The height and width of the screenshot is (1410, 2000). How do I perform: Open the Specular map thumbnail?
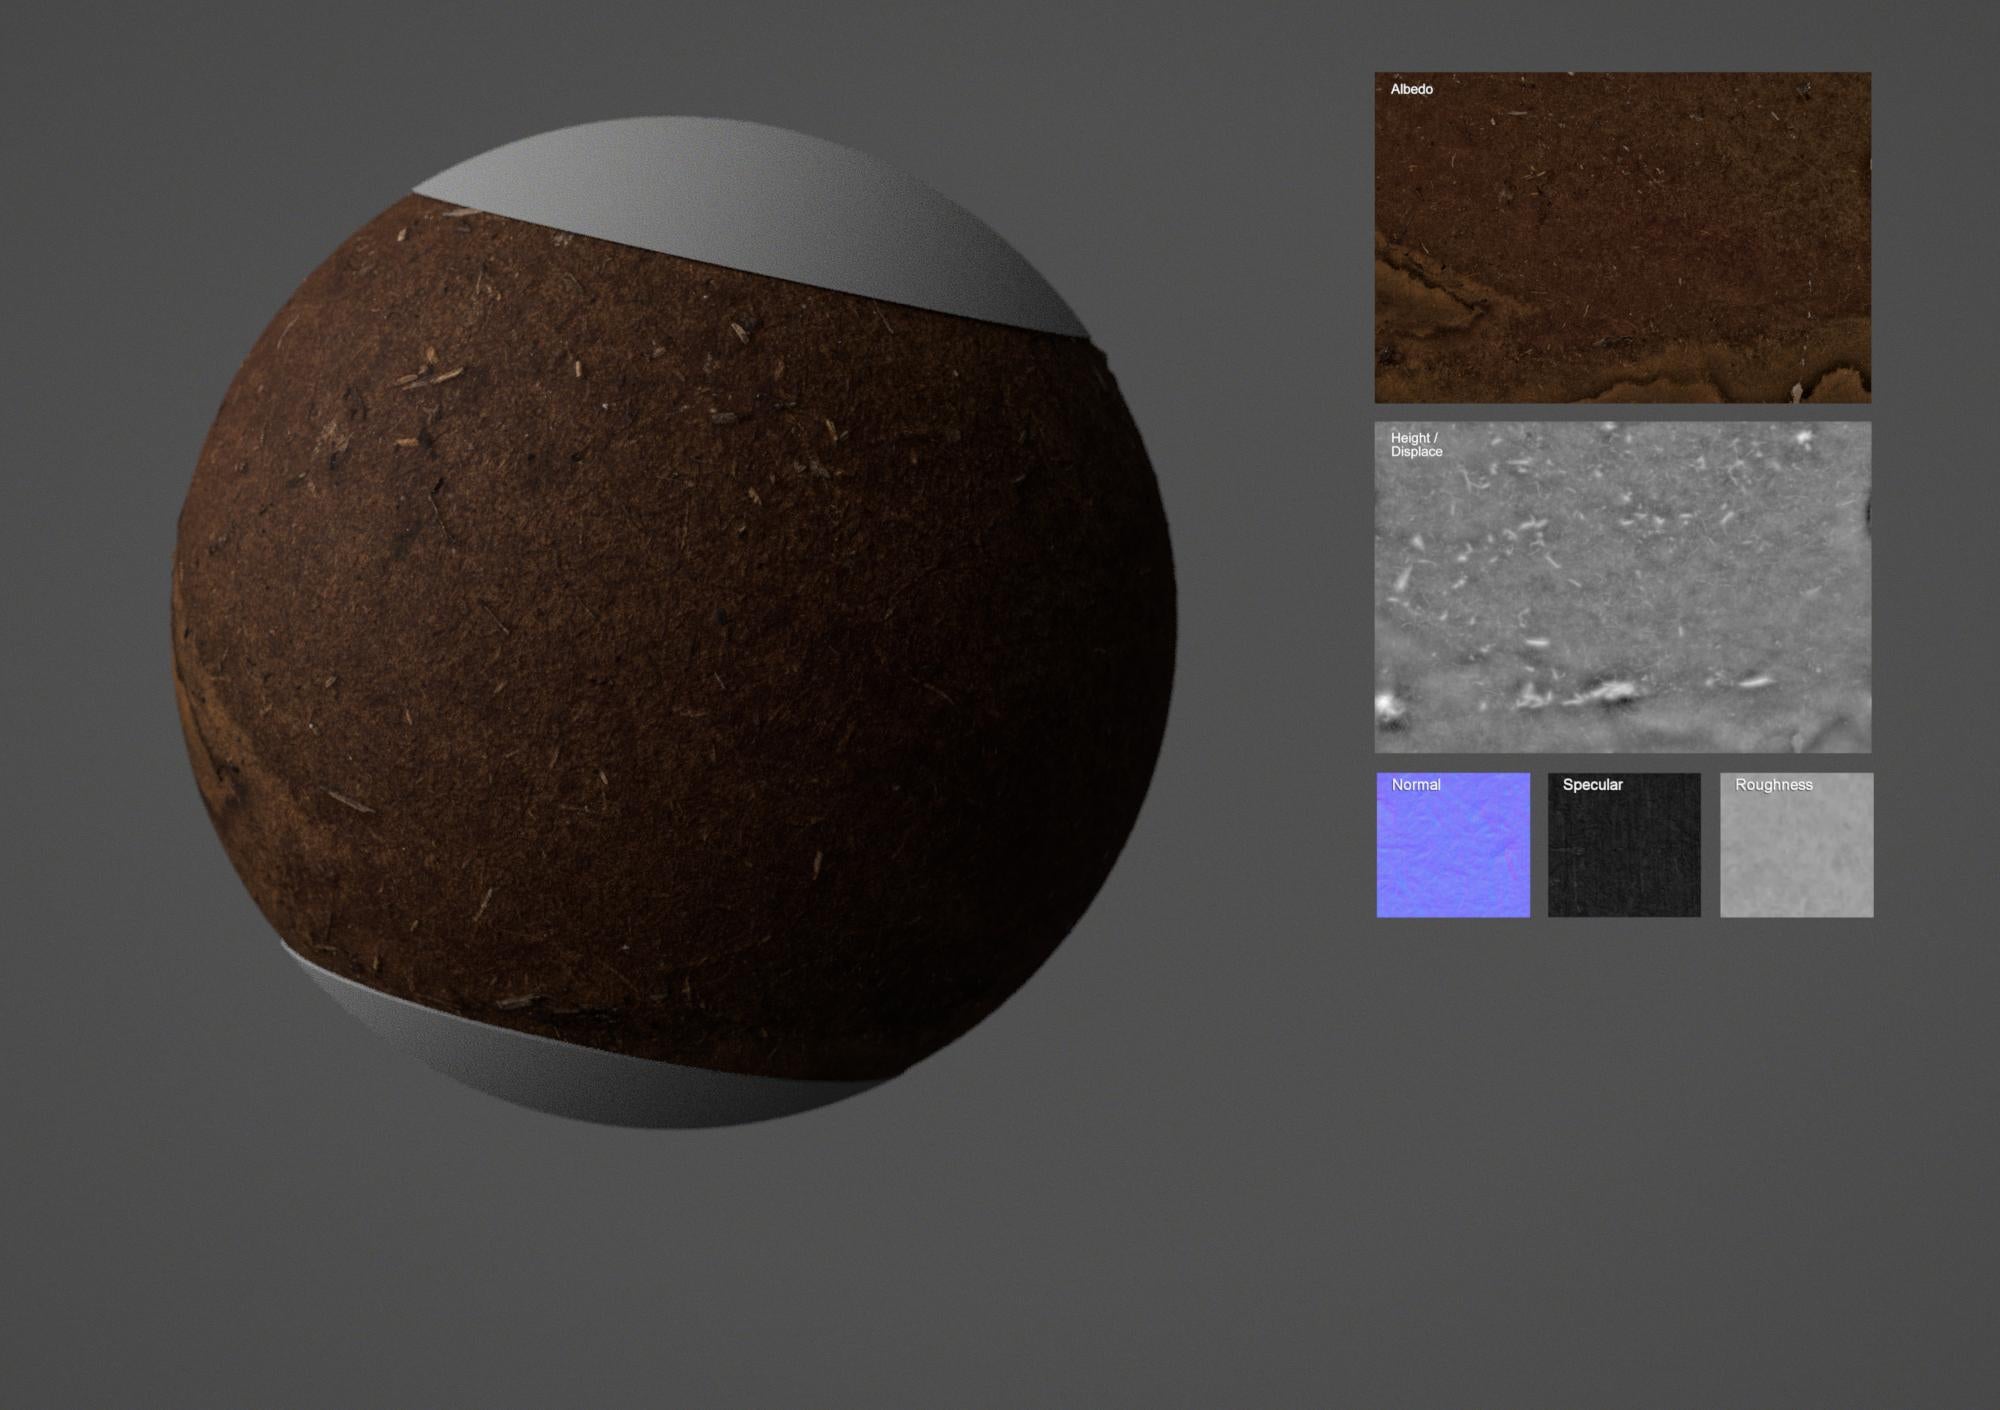coord(1624,844)
